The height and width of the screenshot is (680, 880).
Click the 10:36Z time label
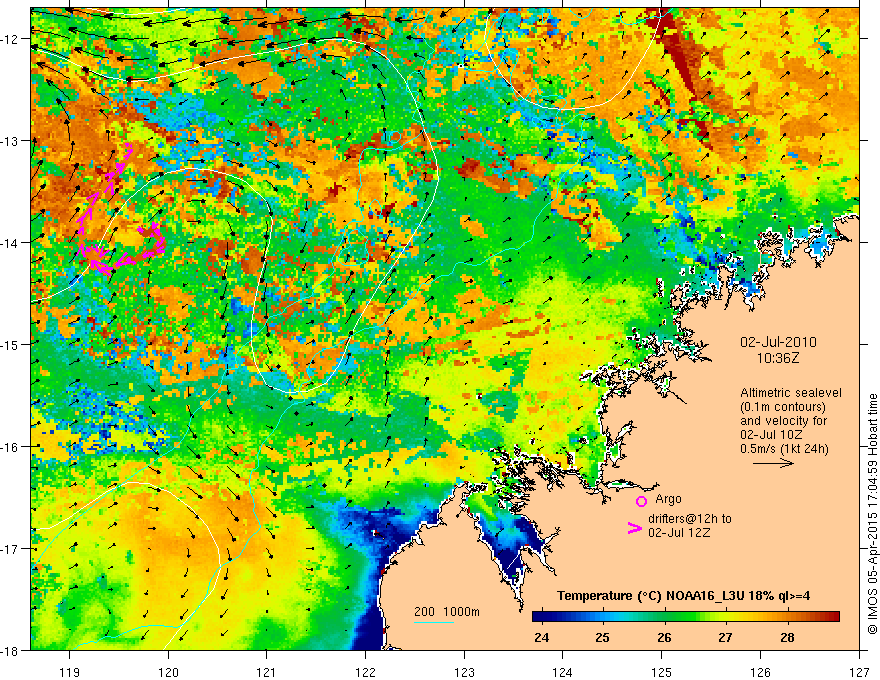777,358
